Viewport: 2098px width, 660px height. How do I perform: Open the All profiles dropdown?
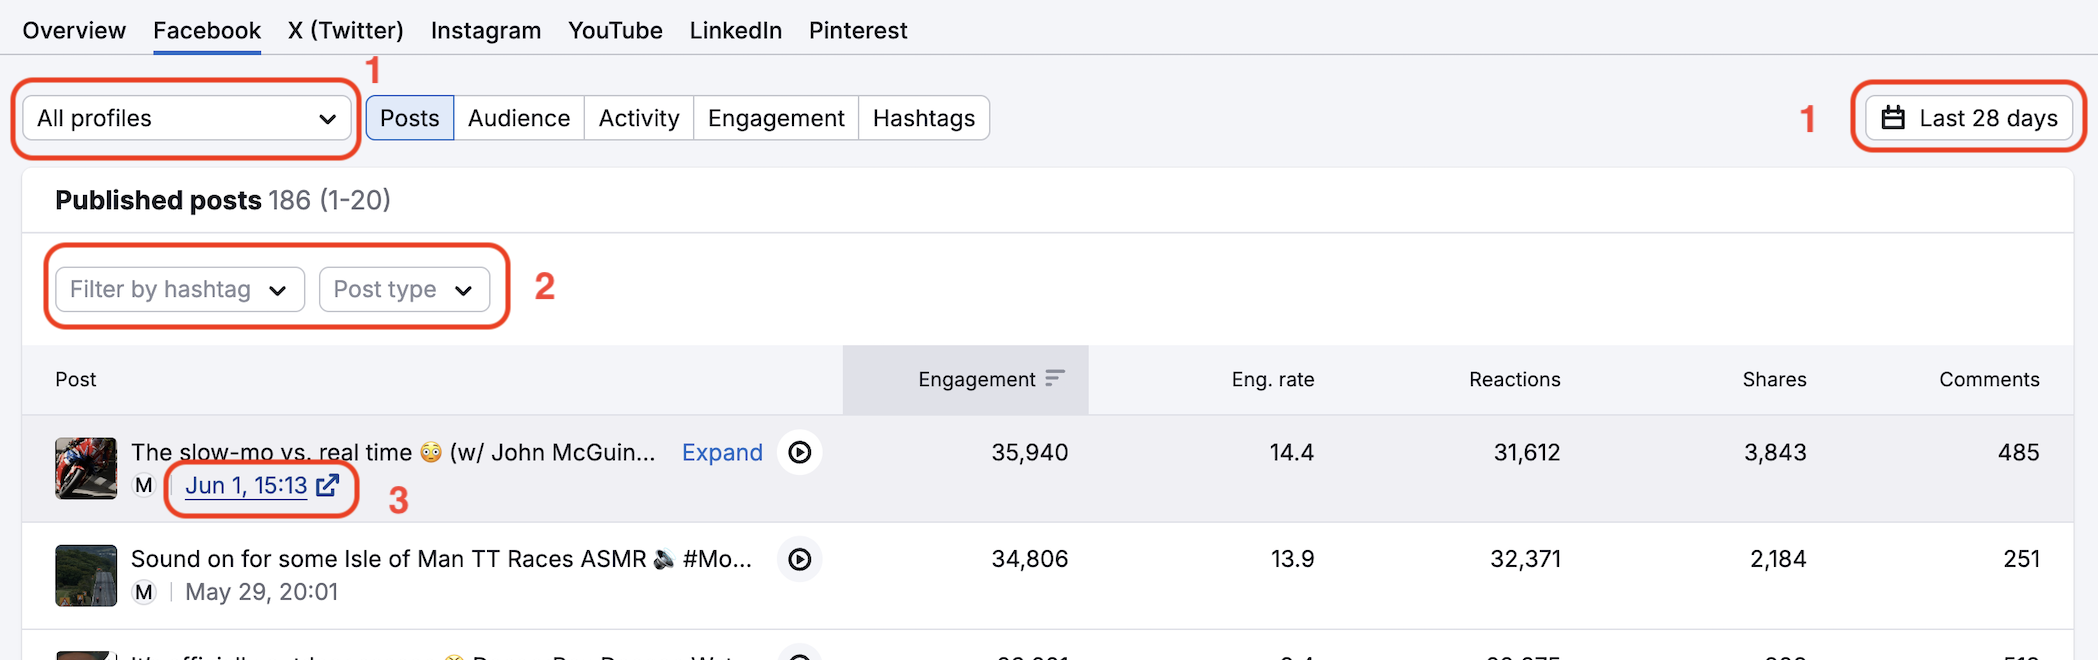coord(187,118)
